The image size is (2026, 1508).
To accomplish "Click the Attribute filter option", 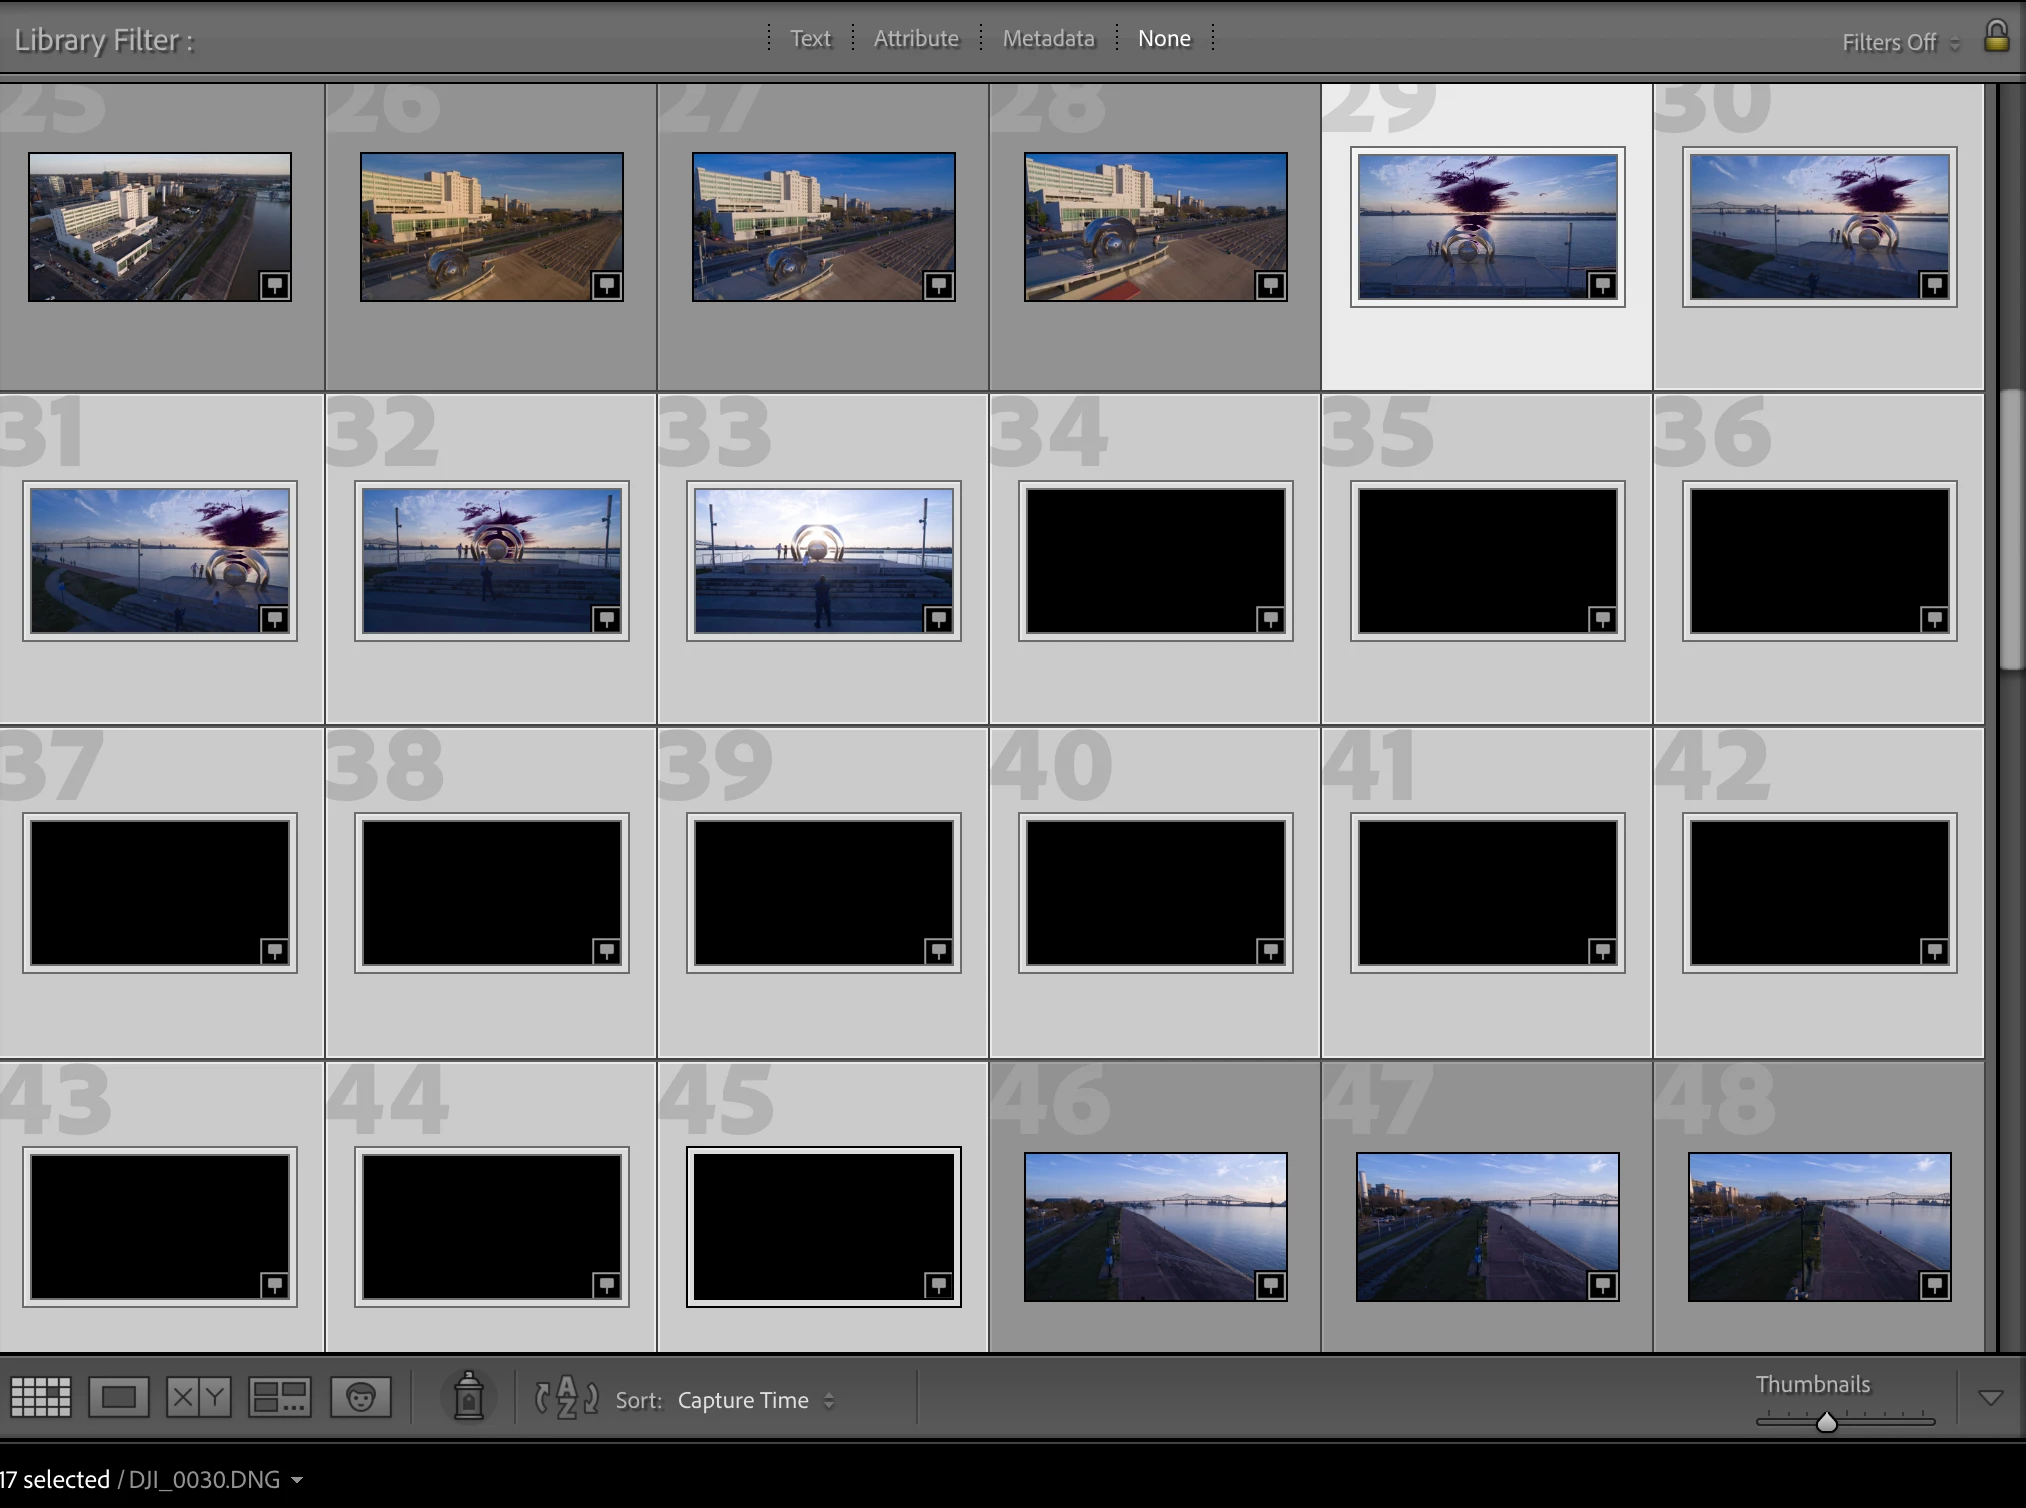I will 916,38.
